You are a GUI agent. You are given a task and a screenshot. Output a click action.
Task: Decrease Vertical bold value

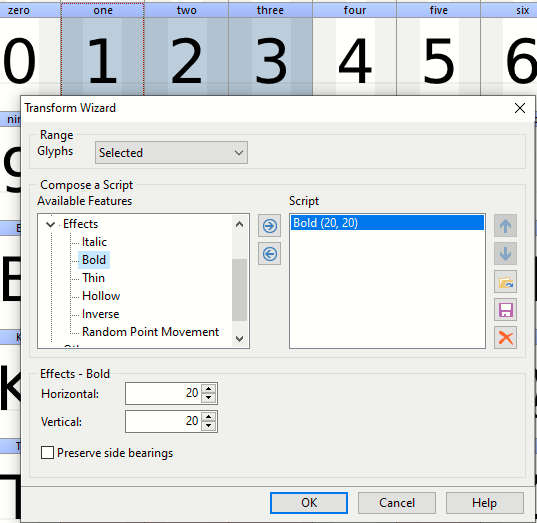point(209,426)
